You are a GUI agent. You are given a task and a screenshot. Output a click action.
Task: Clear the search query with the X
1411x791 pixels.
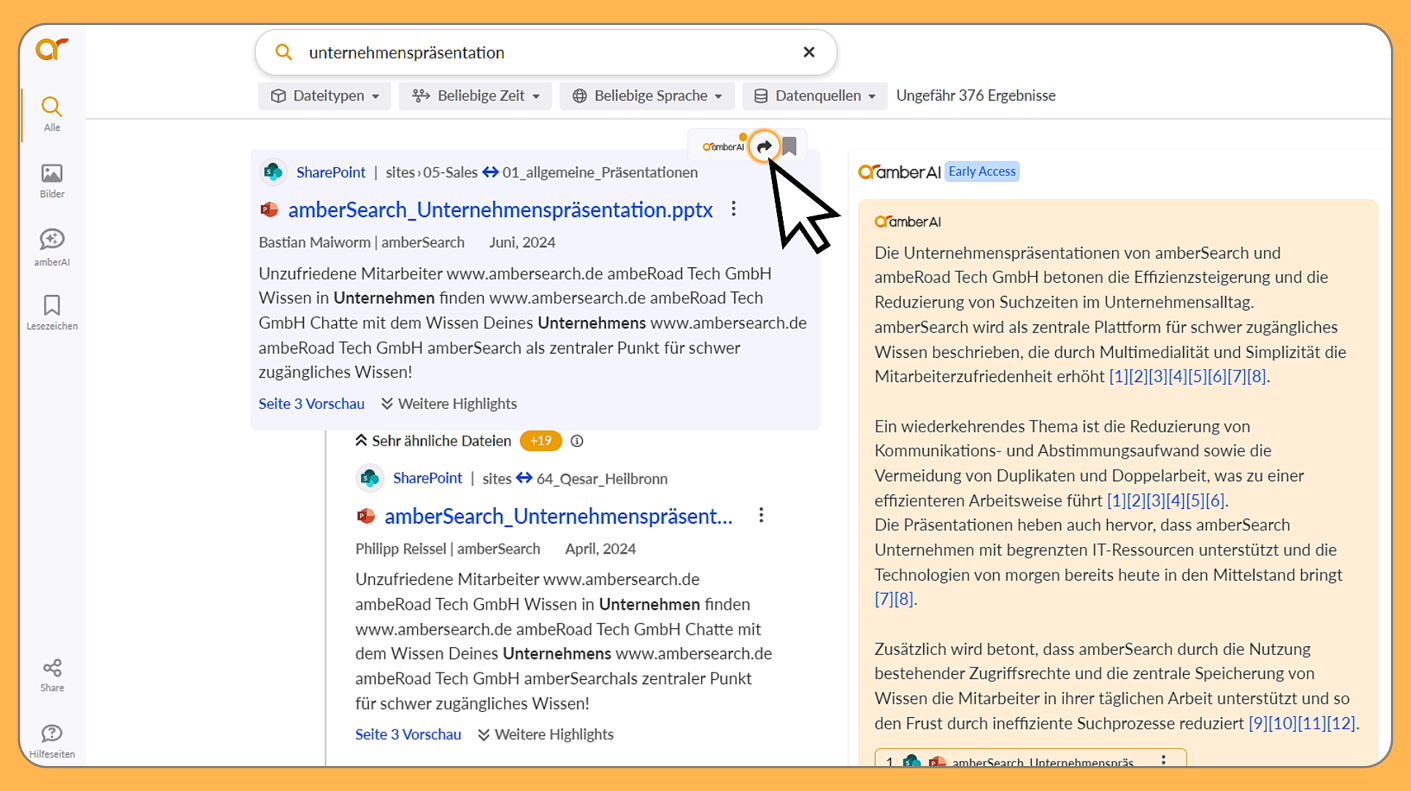pos(809,52)
